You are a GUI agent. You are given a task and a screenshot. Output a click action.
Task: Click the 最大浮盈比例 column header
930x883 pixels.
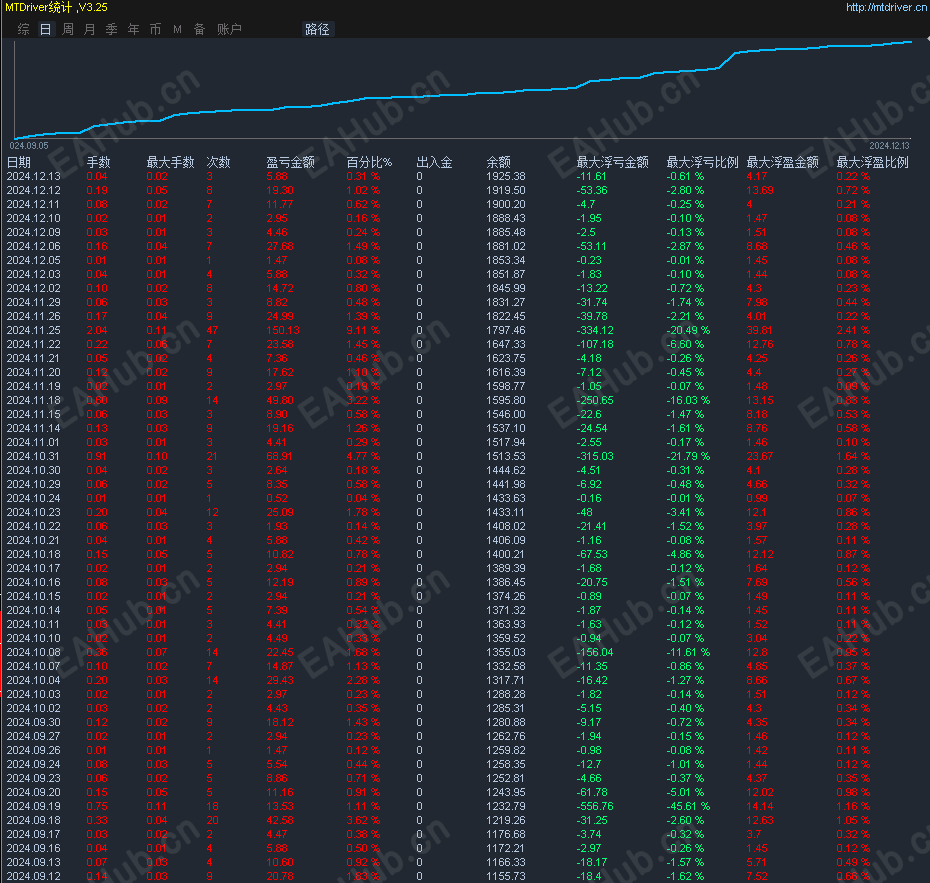872,162
